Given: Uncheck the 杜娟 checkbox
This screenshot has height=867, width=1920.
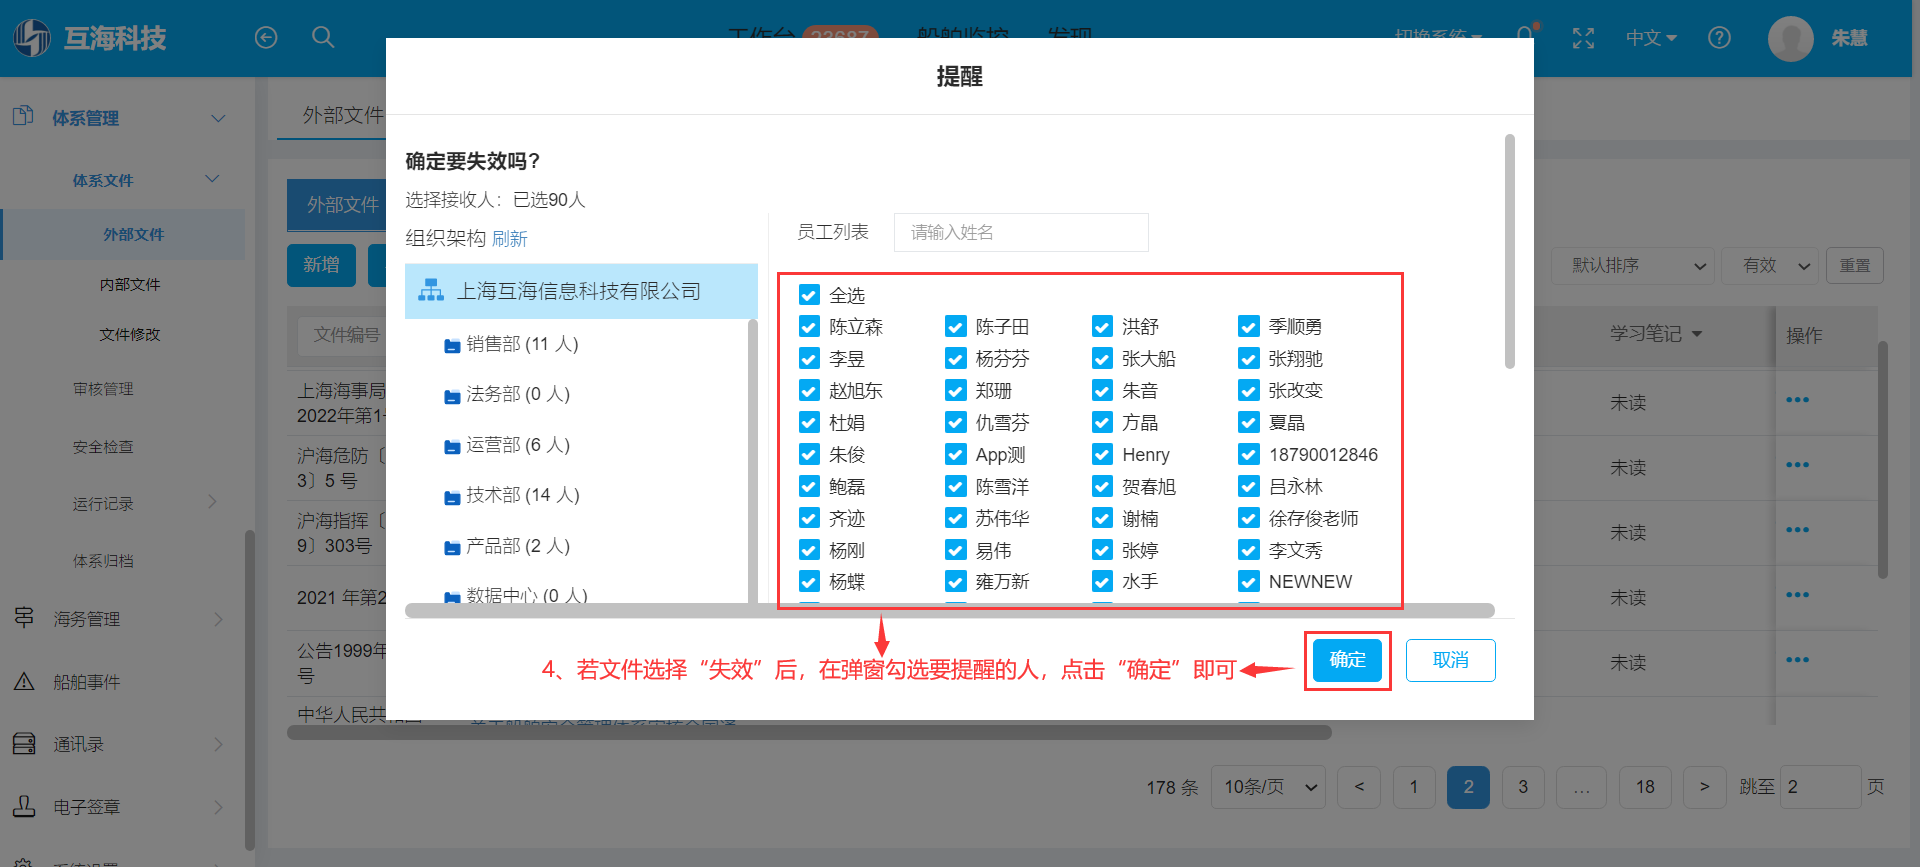Looking at the screenshot, I should pyautogui.click(x=809, y=423).
